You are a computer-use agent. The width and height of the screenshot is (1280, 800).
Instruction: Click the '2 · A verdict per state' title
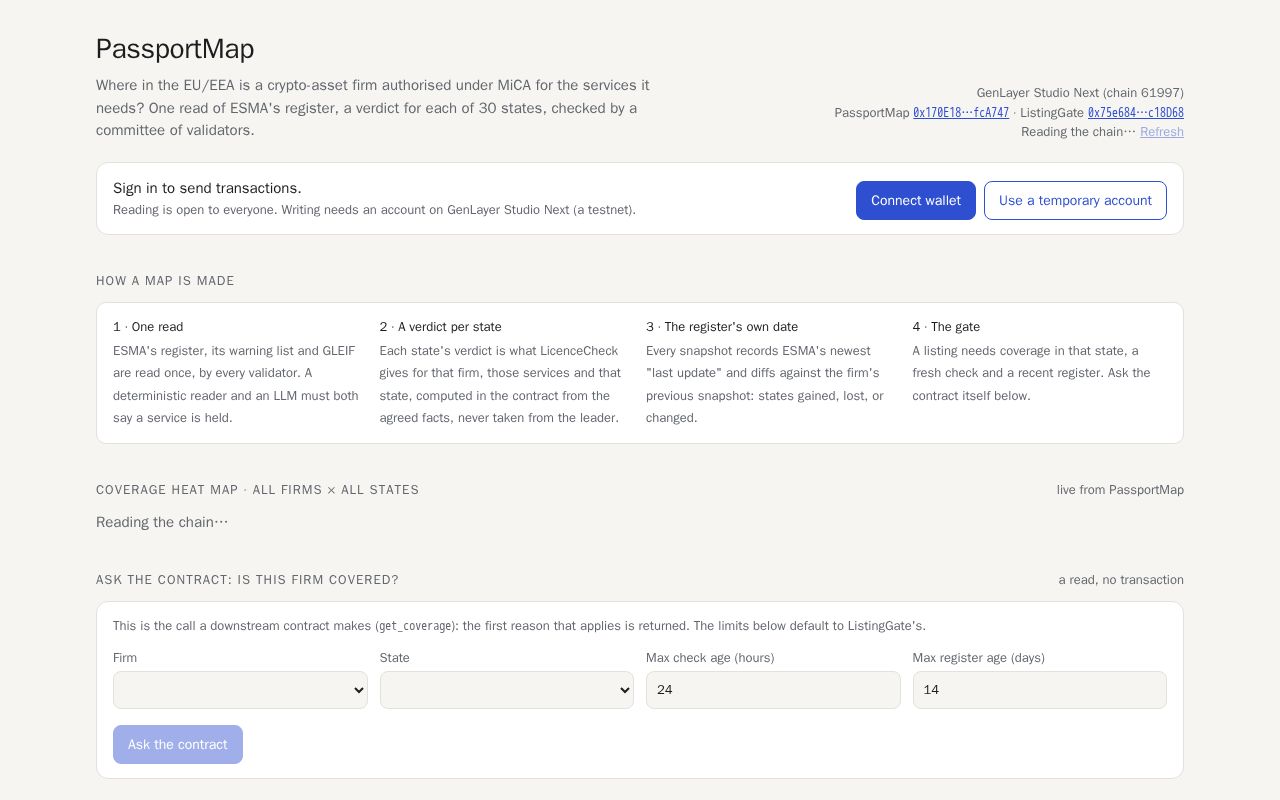tap(441, 327)
